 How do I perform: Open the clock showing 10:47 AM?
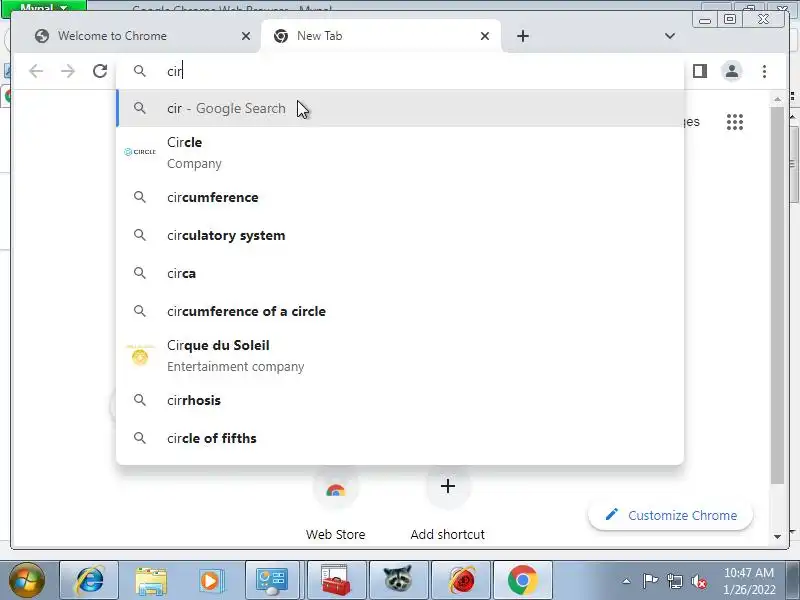pyautogui.click(x=749, y=581)
